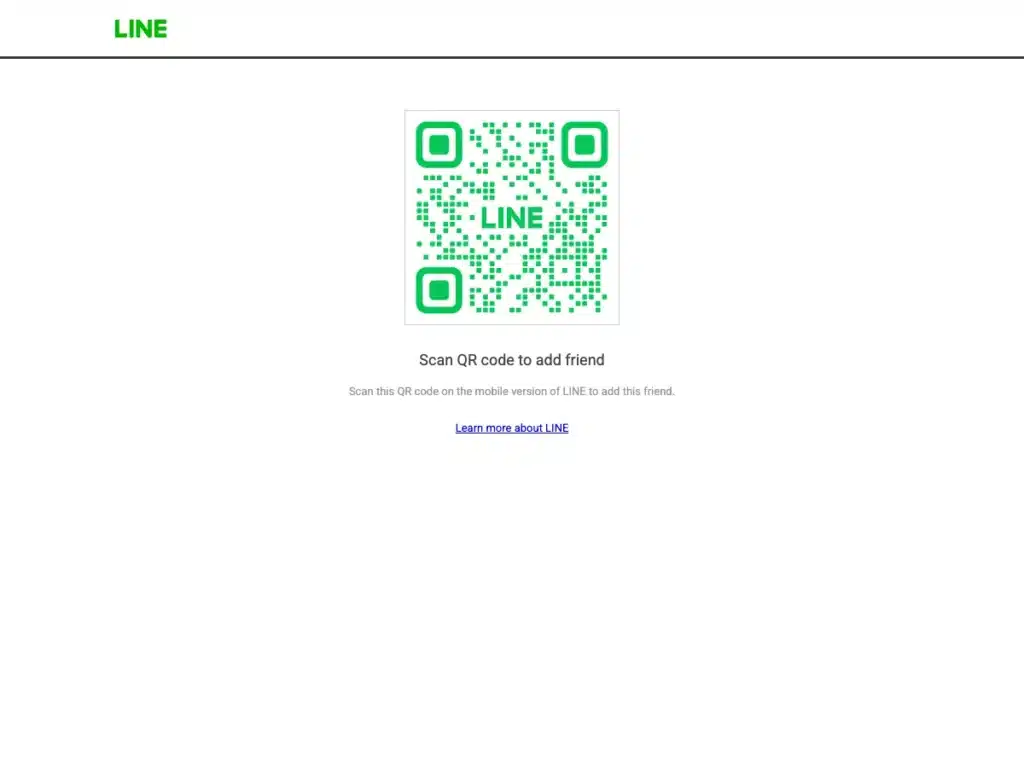Click the word "friend" in the heading
This screenshot has height=768, width=1024.
pos(584,360)
